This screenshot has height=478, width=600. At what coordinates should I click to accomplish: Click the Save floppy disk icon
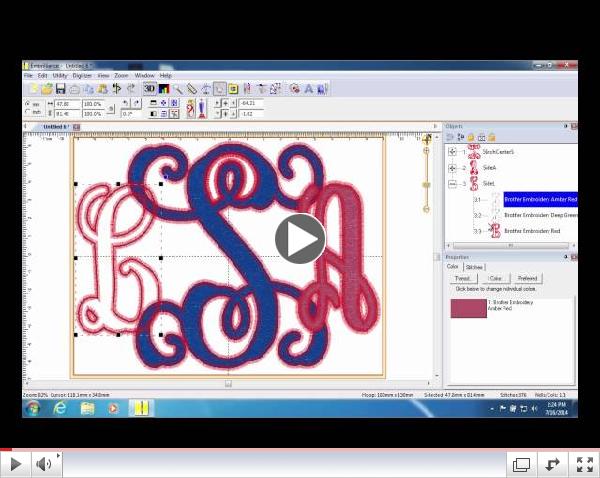click(60, 89)
